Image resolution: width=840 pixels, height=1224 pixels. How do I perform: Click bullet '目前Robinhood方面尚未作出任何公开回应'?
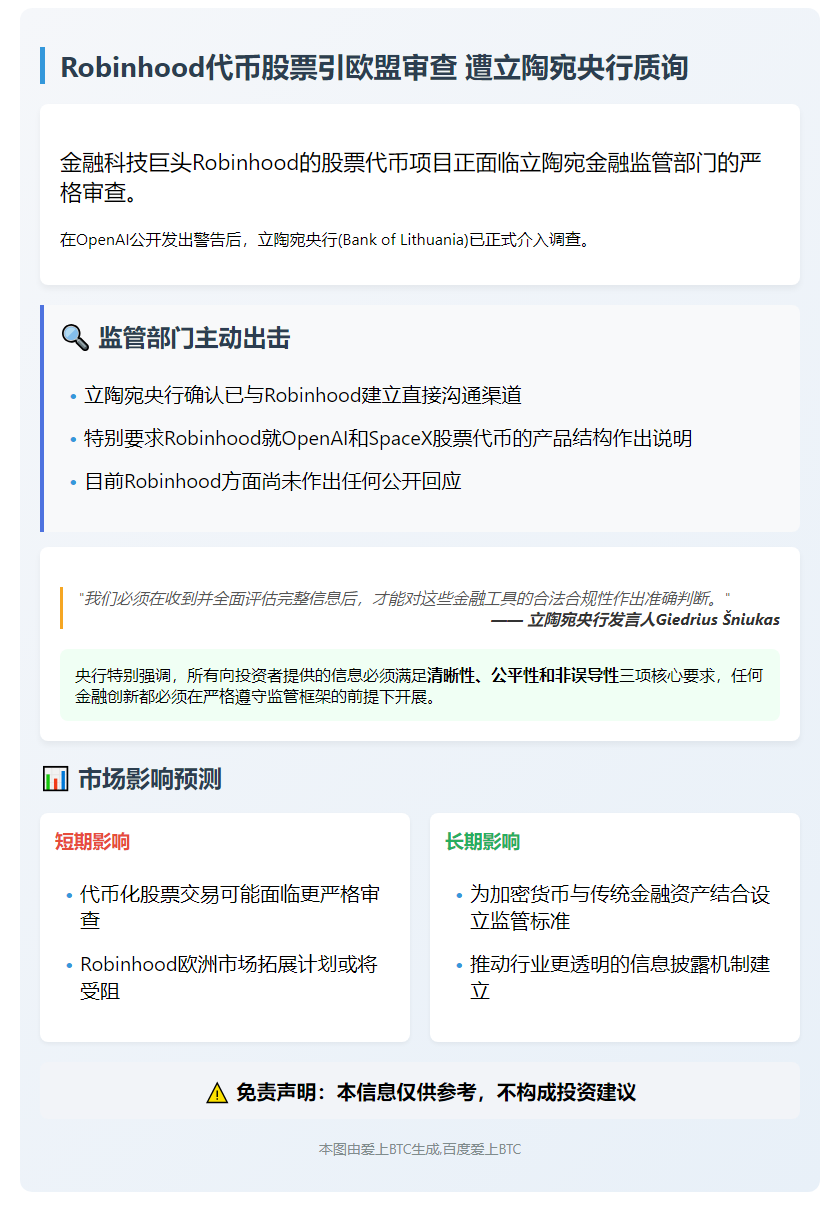click(x=273, y=482)
